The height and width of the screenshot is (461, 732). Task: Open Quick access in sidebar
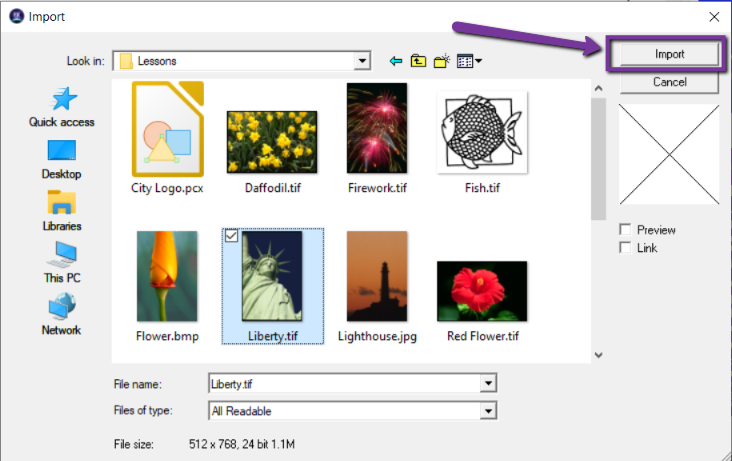62,106
